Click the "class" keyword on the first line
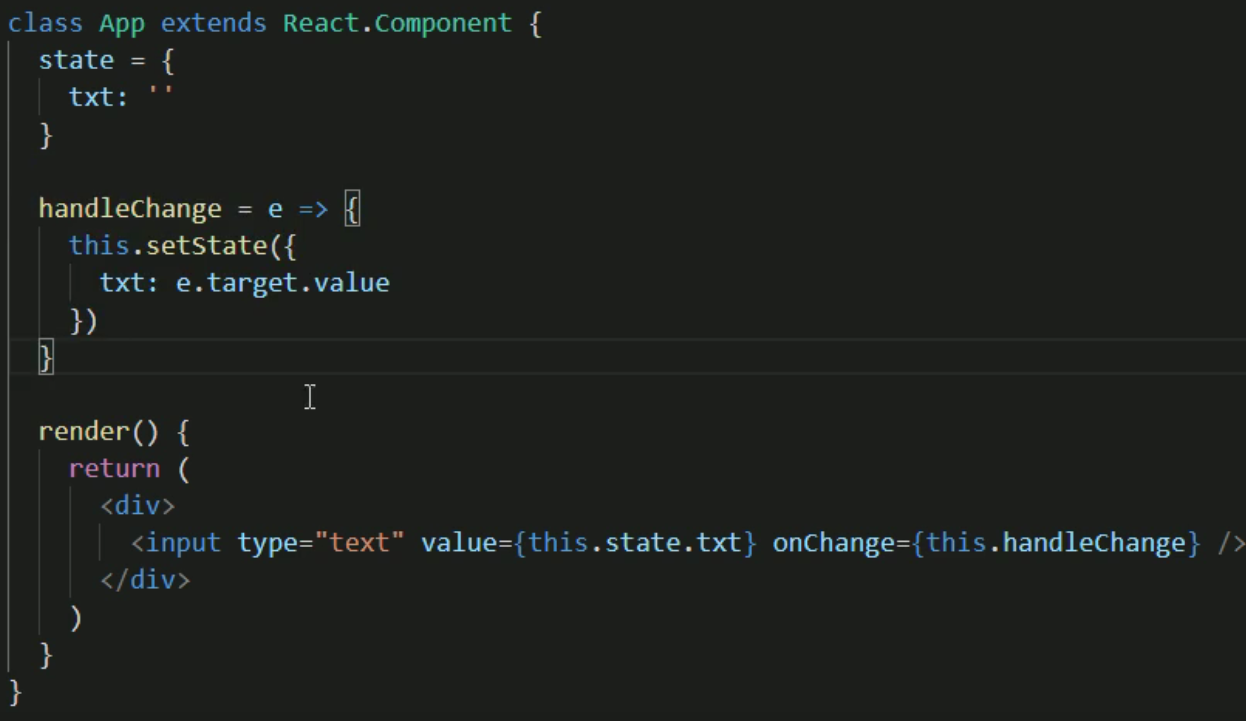 tap(46, 24)
